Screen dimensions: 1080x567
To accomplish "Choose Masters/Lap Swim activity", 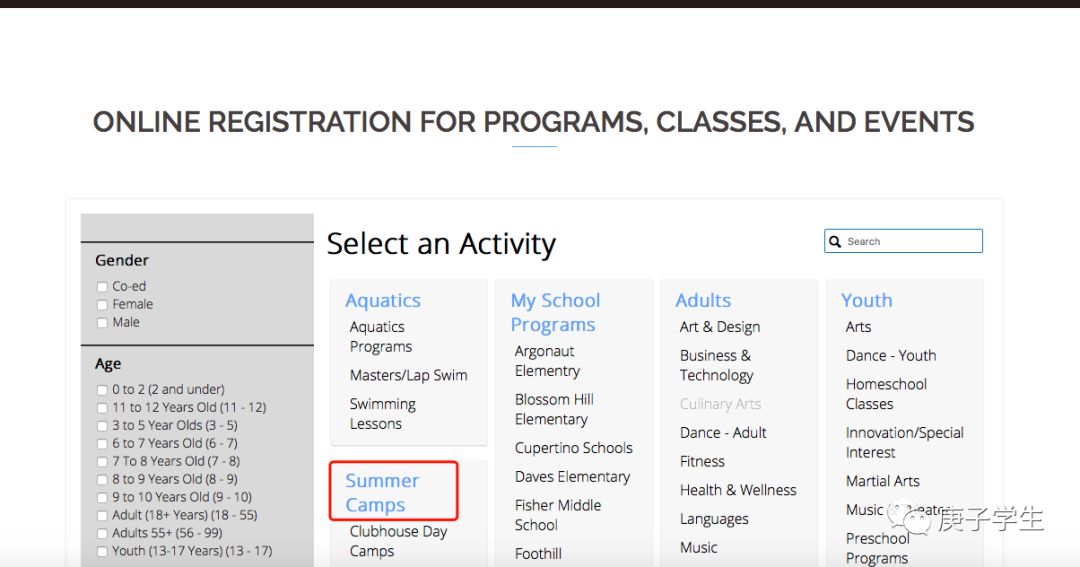I will (x=408, y=375).
